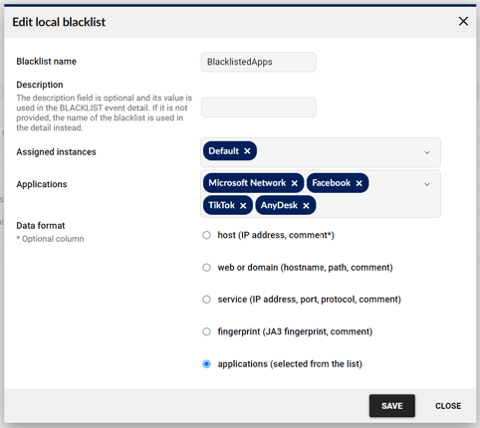
Task: Click the AnyDesk tag label
Action: (x=279, y=205)
